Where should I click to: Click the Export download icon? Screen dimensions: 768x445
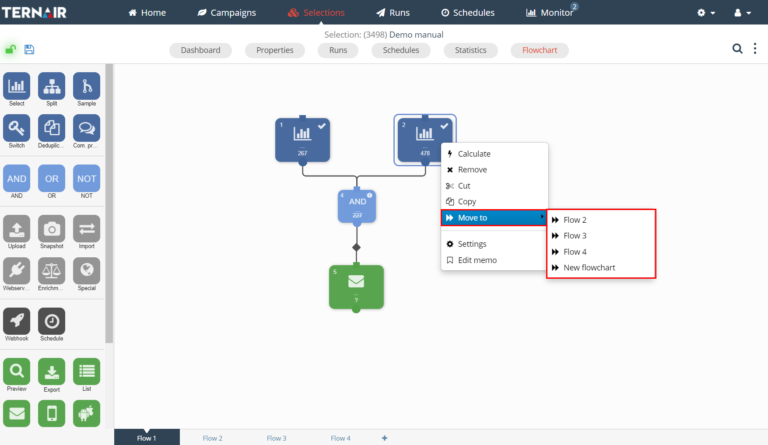pos(51,372)
